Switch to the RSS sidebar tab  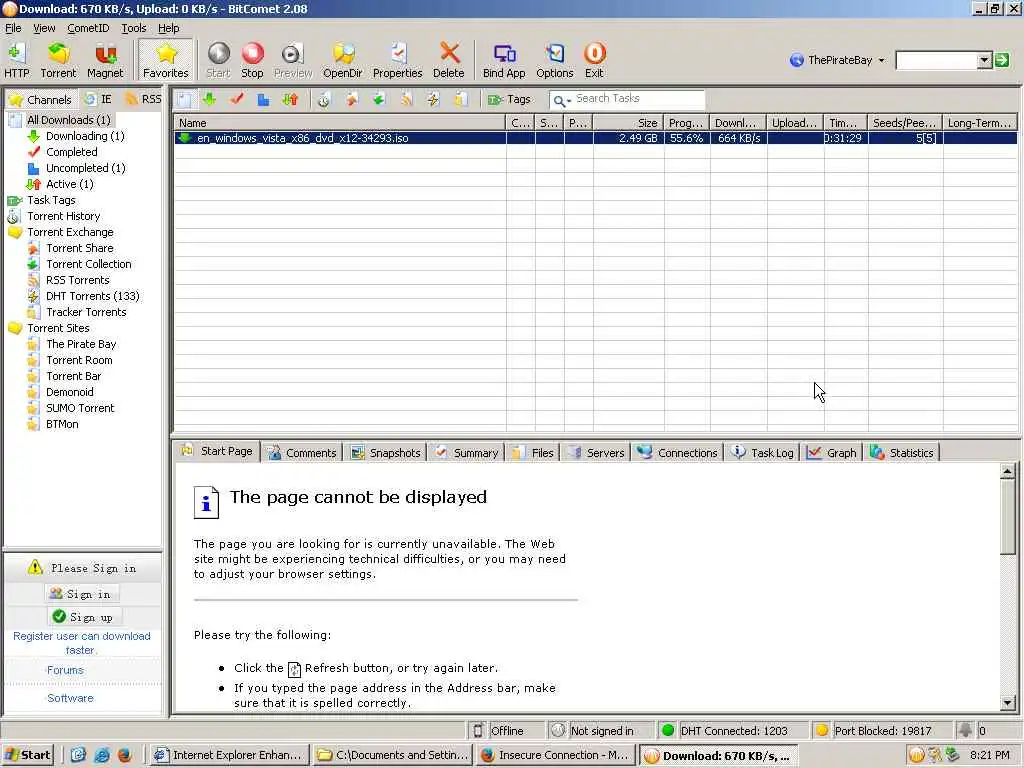(144, 99)
